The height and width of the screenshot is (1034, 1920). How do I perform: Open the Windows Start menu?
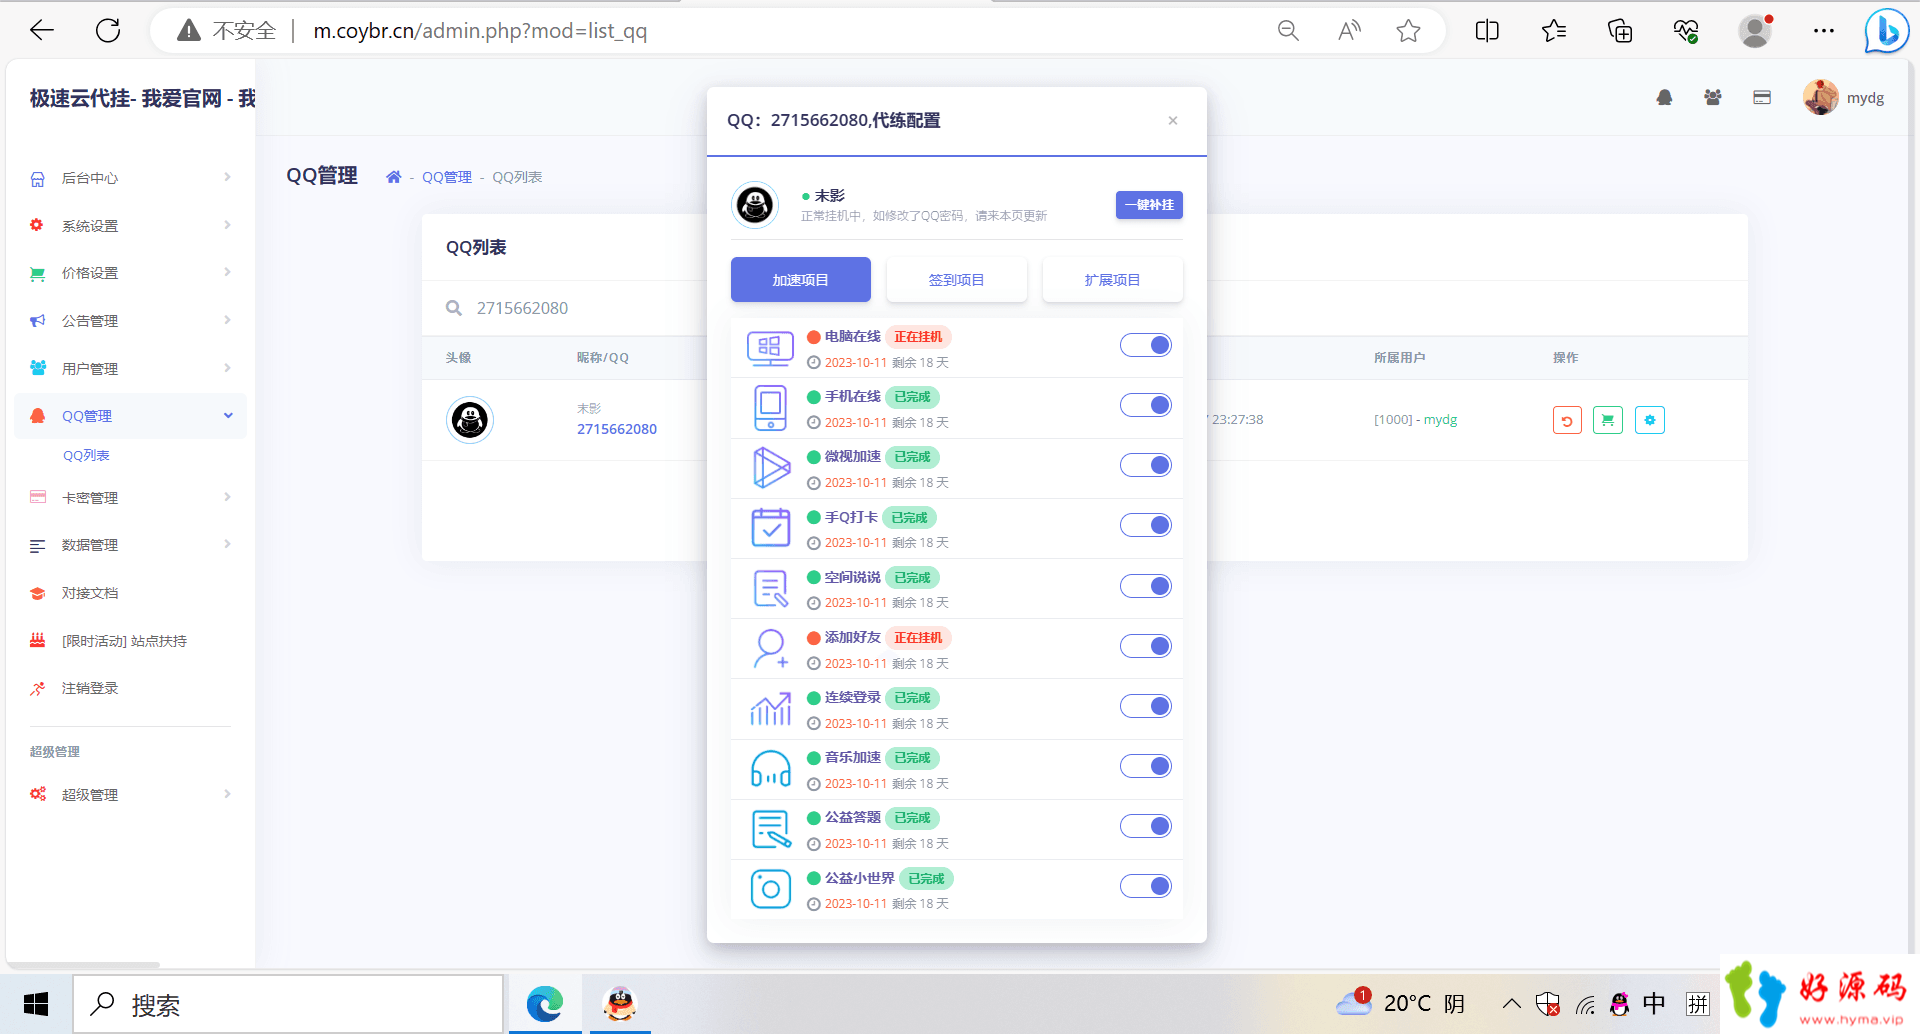[x=36, y=1004]
